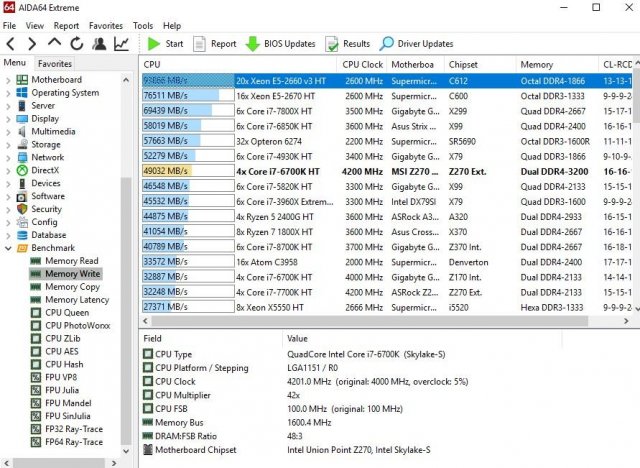Click the navigate Back arrow icon

click(10, 44)
